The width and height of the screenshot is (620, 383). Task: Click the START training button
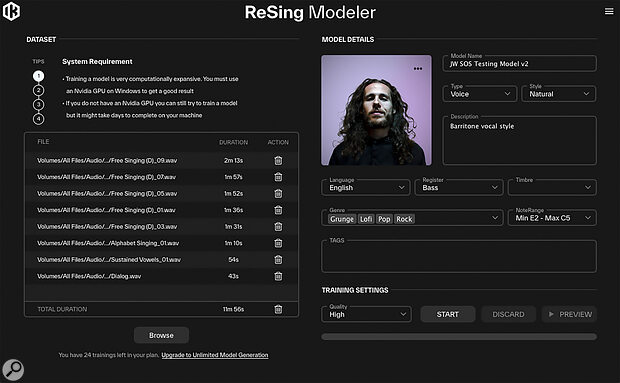[448, 314]
